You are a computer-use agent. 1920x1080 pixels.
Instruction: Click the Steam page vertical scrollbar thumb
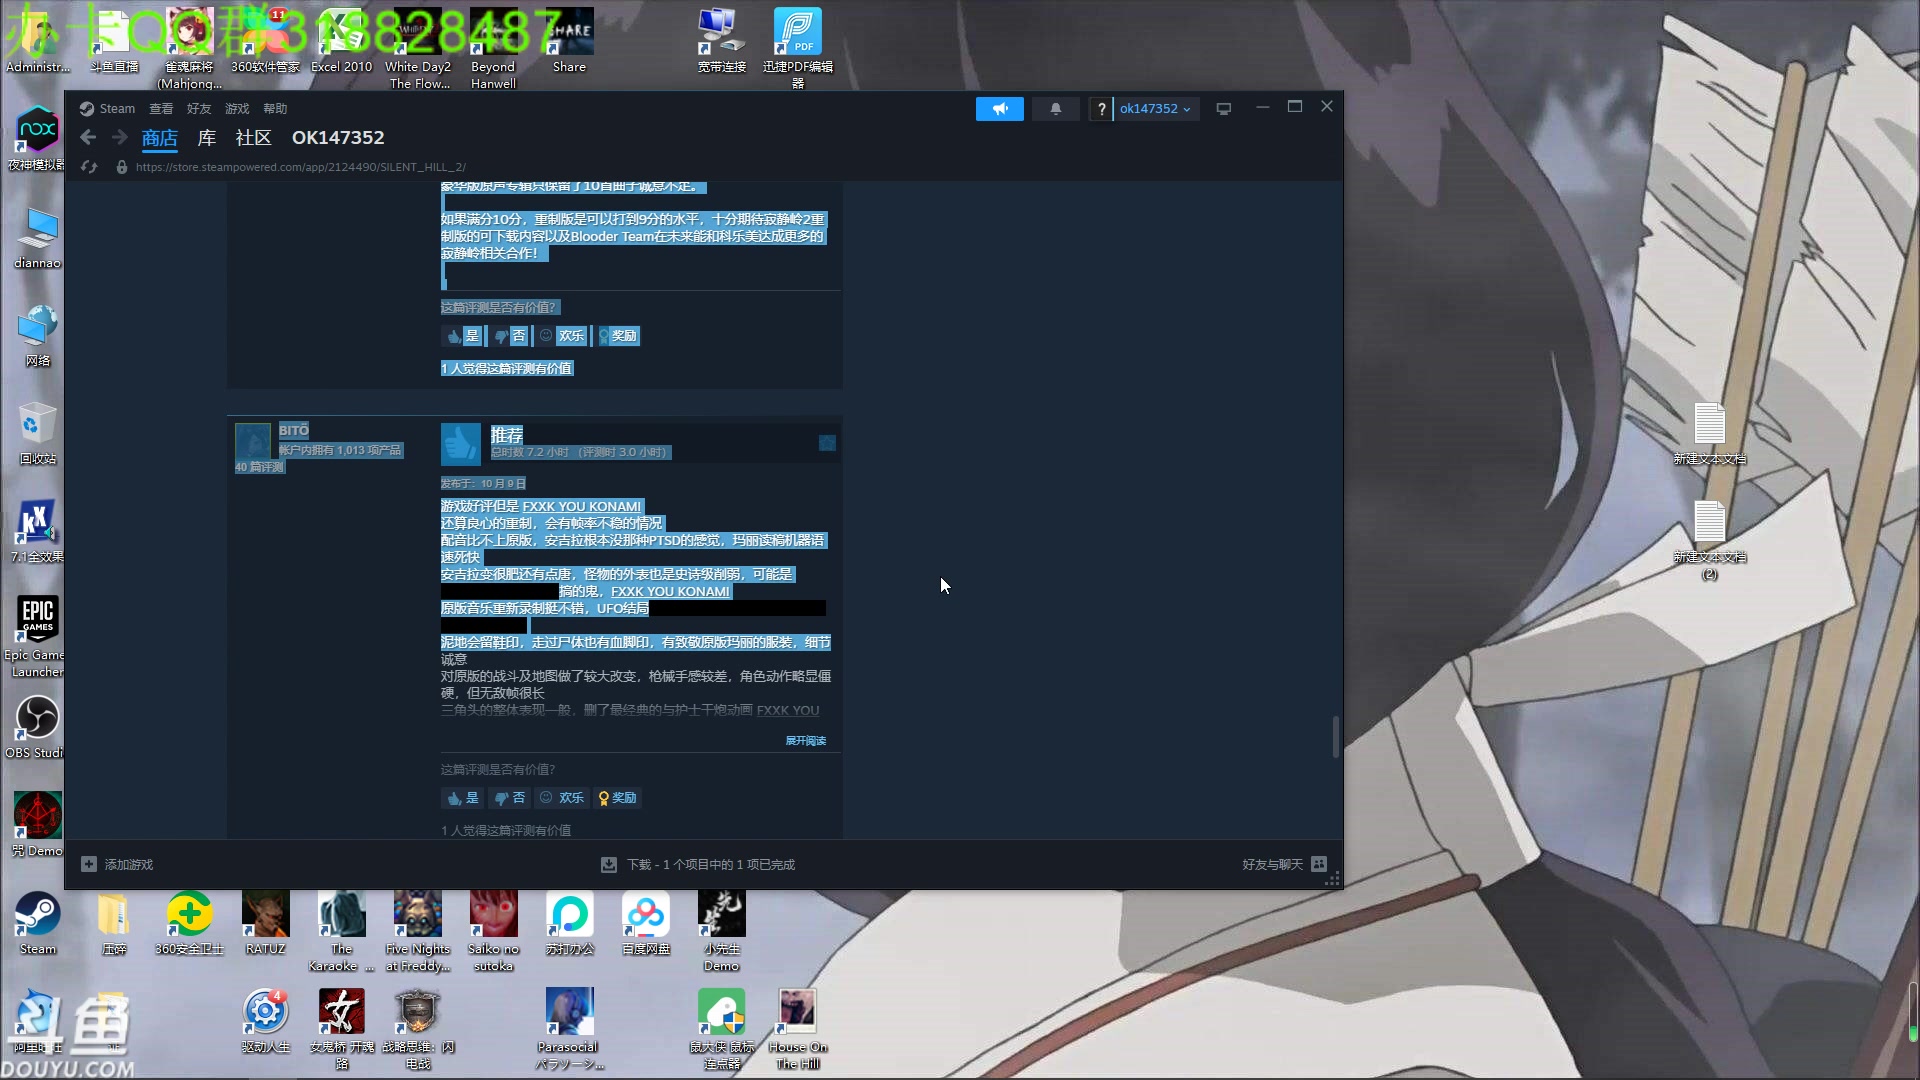click(1336, 737)
